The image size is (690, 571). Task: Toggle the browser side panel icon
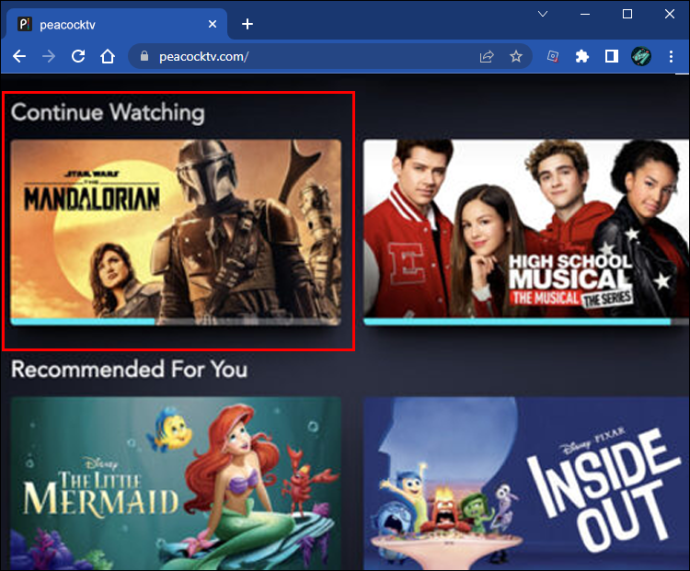coord(611,56)
